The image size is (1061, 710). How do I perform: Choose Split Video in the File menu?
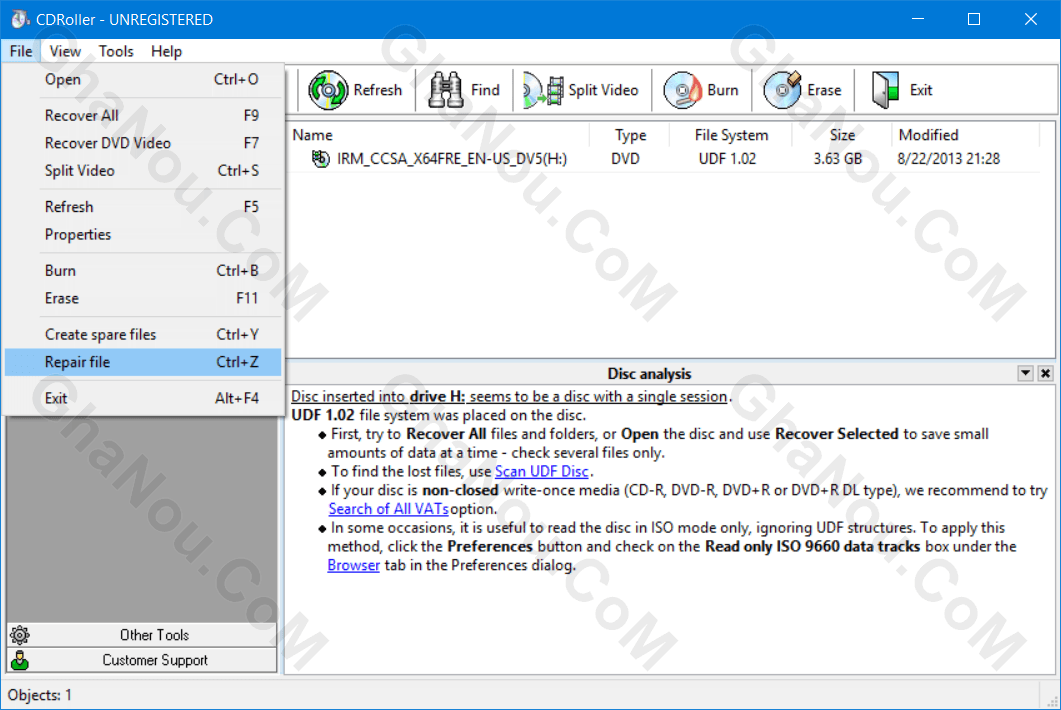pyautogui.click(x=143, y=171)
